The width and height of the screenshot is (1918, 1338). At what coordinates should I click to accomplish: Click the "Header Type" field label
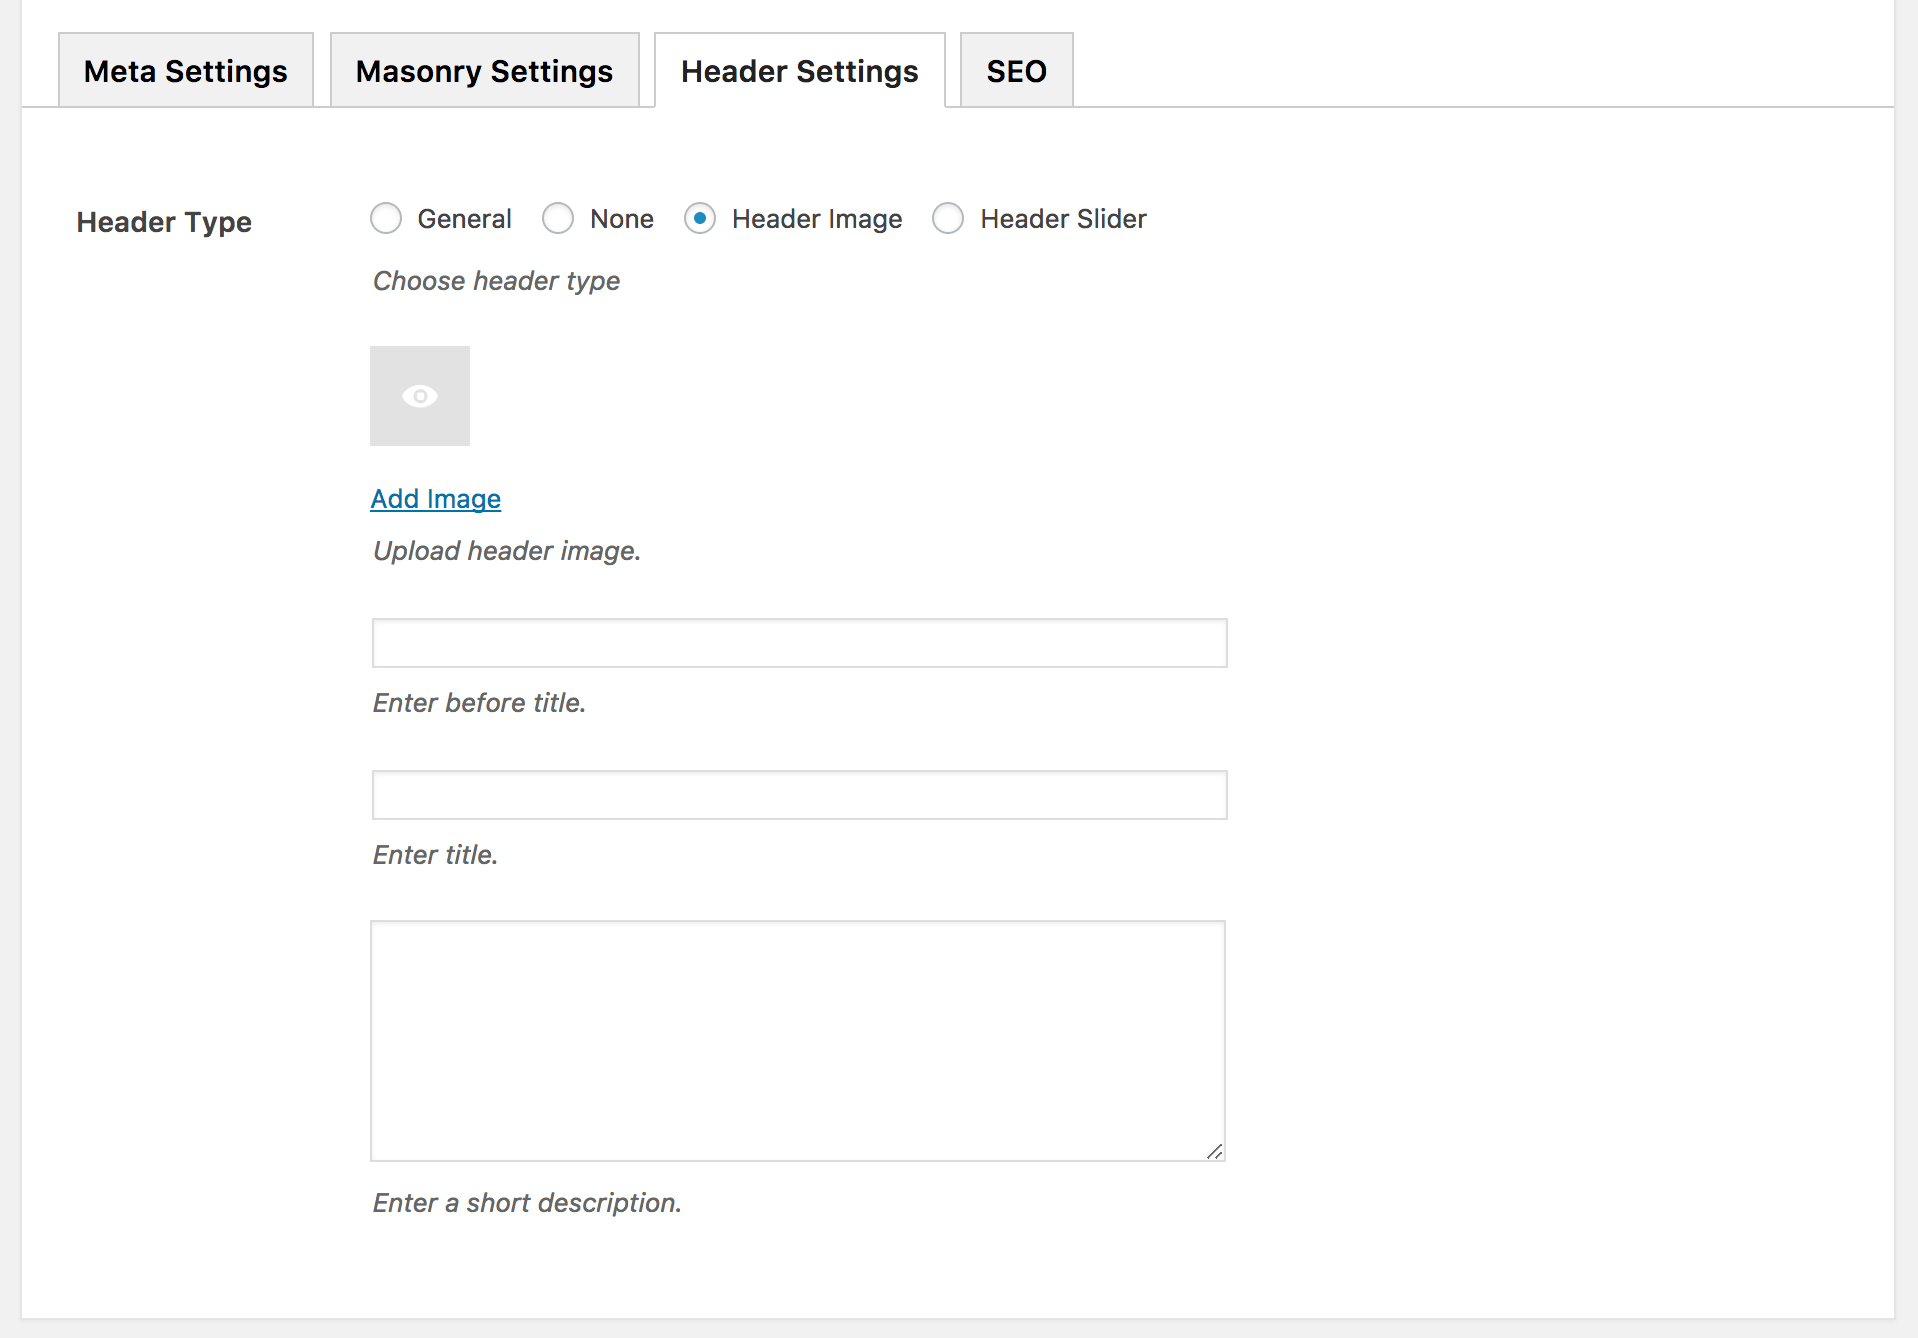tap(164, 222)
